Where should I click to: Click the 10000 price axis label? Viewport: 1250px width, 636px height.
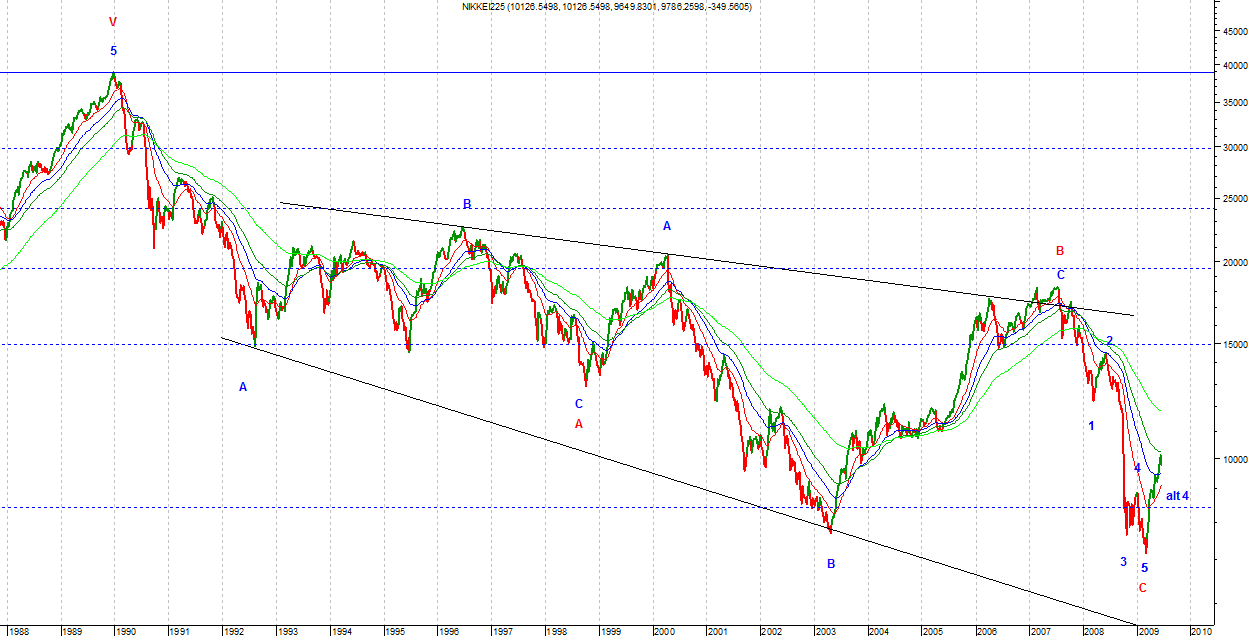pyautogui.click(x=1228, y=459)
